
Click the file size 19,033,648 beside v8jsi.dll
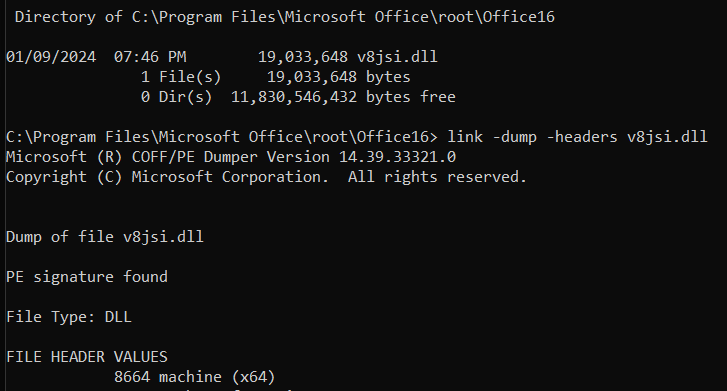point(303,57)
